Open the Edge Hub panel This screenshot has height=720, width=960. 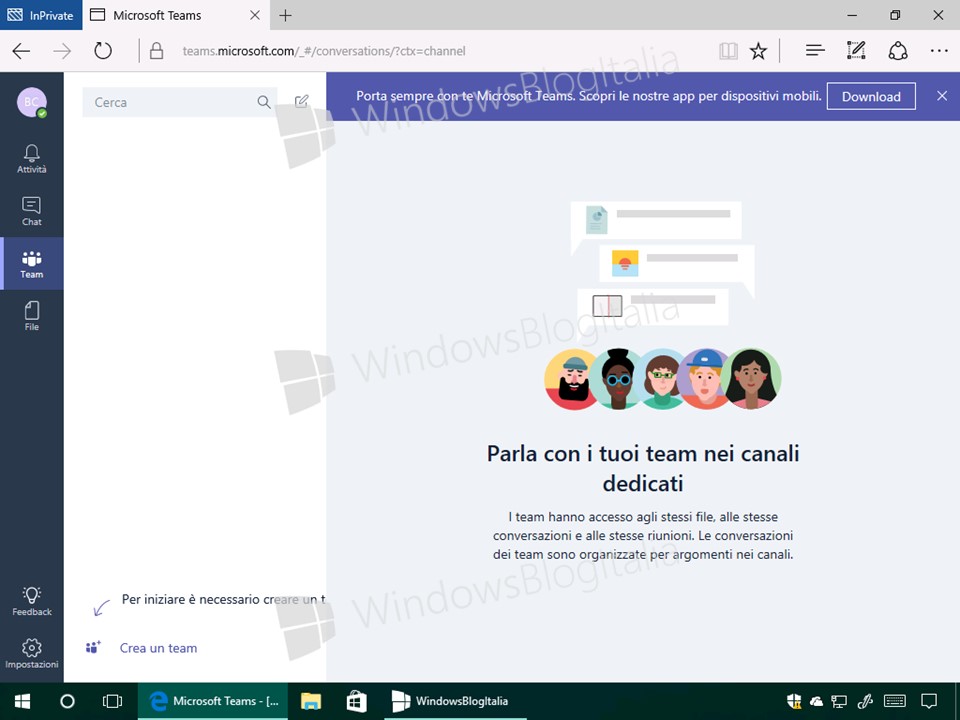pyautogui.click(x=815, y=51)
